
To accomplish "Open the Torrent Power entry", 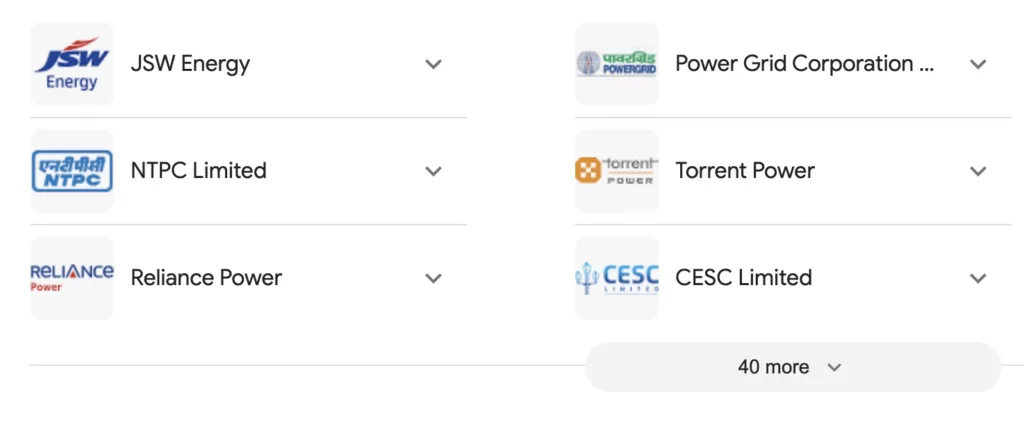I will tap(745, 171).
